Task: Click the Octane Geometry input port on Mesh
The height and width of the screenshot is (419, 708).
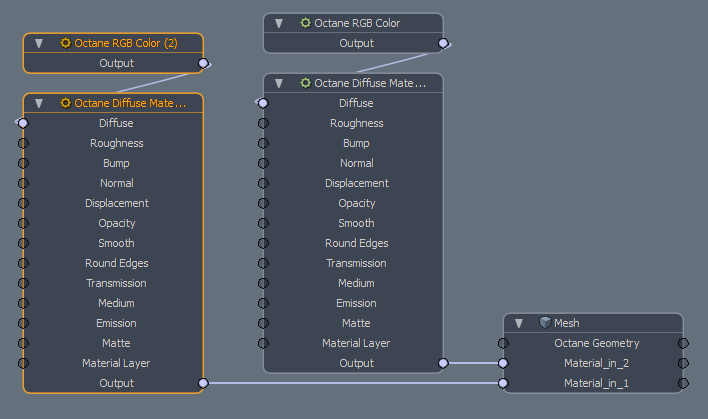Action: tap(503, 343)
